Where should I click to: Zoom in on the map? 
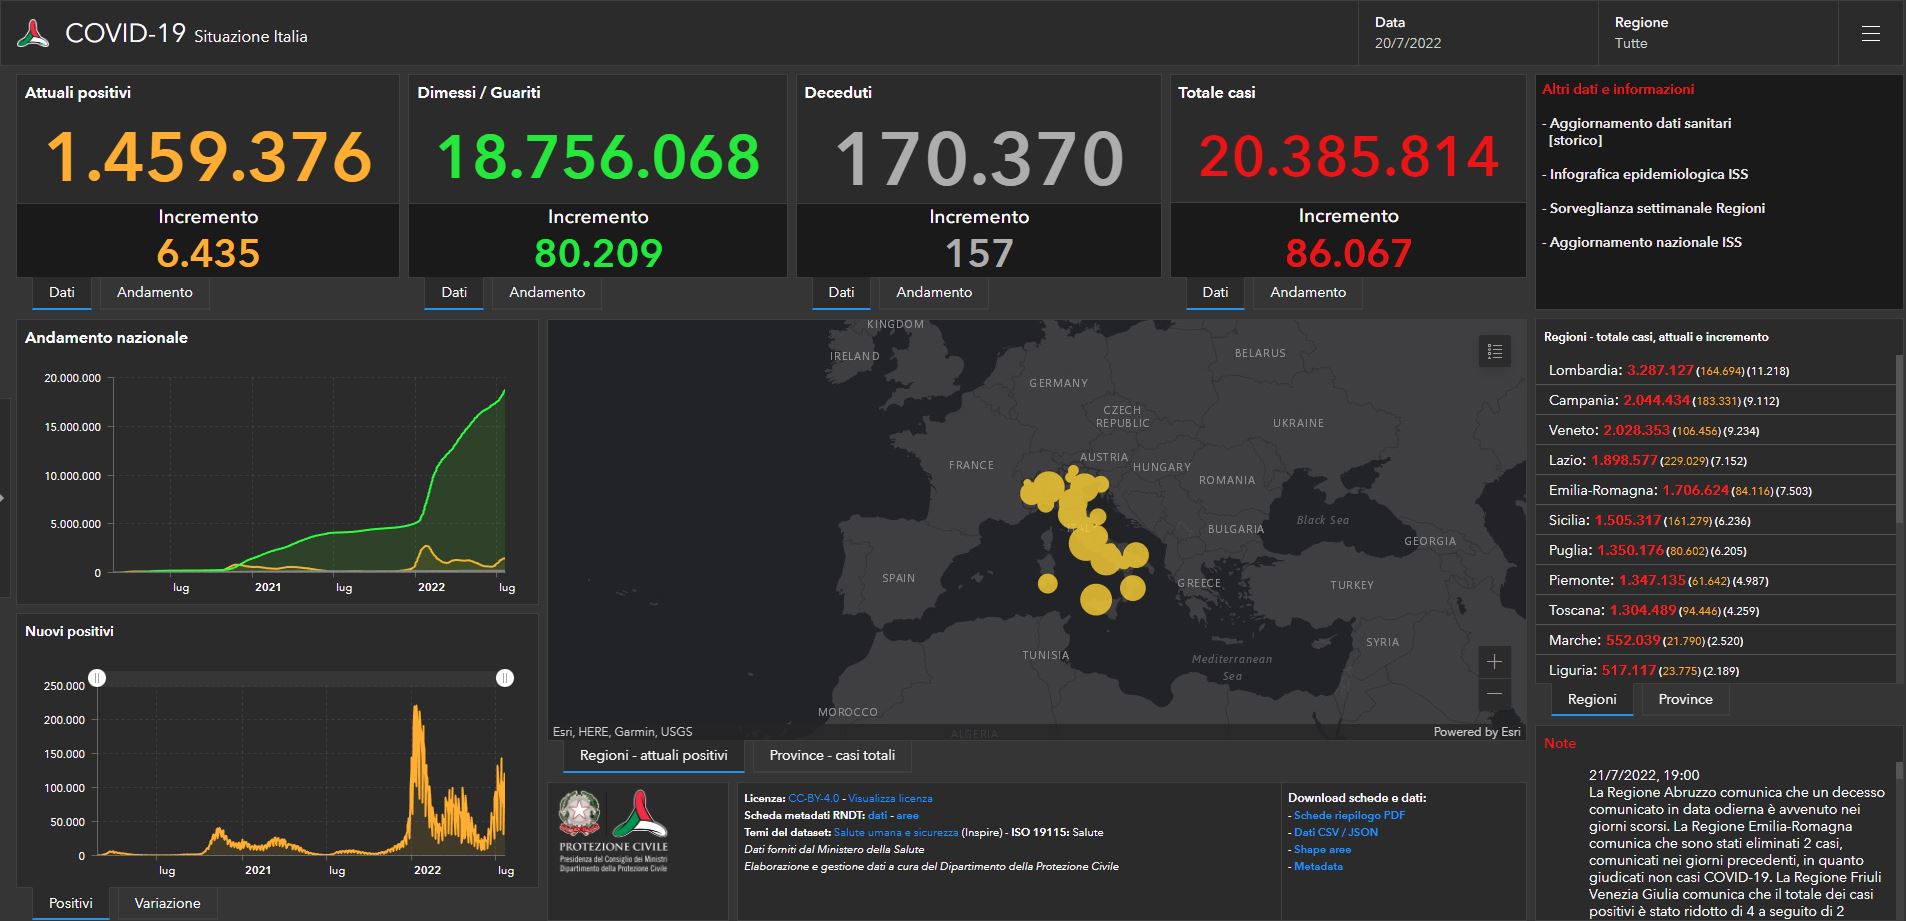pyautogui.click(x=1494, y=661)
